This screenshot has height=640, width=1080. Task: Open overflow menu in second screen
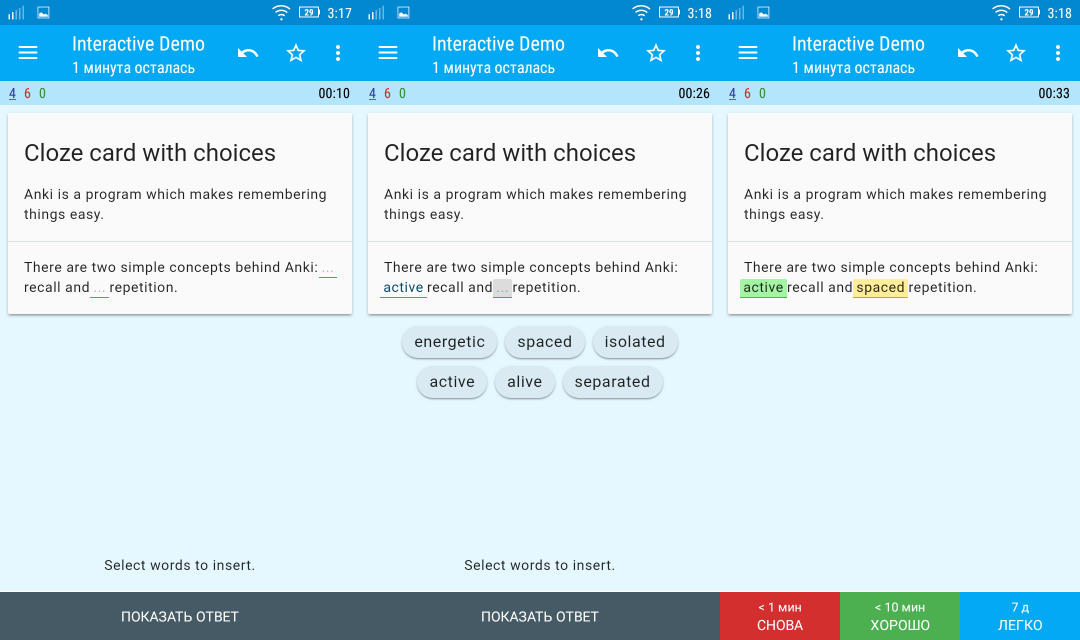698,53
